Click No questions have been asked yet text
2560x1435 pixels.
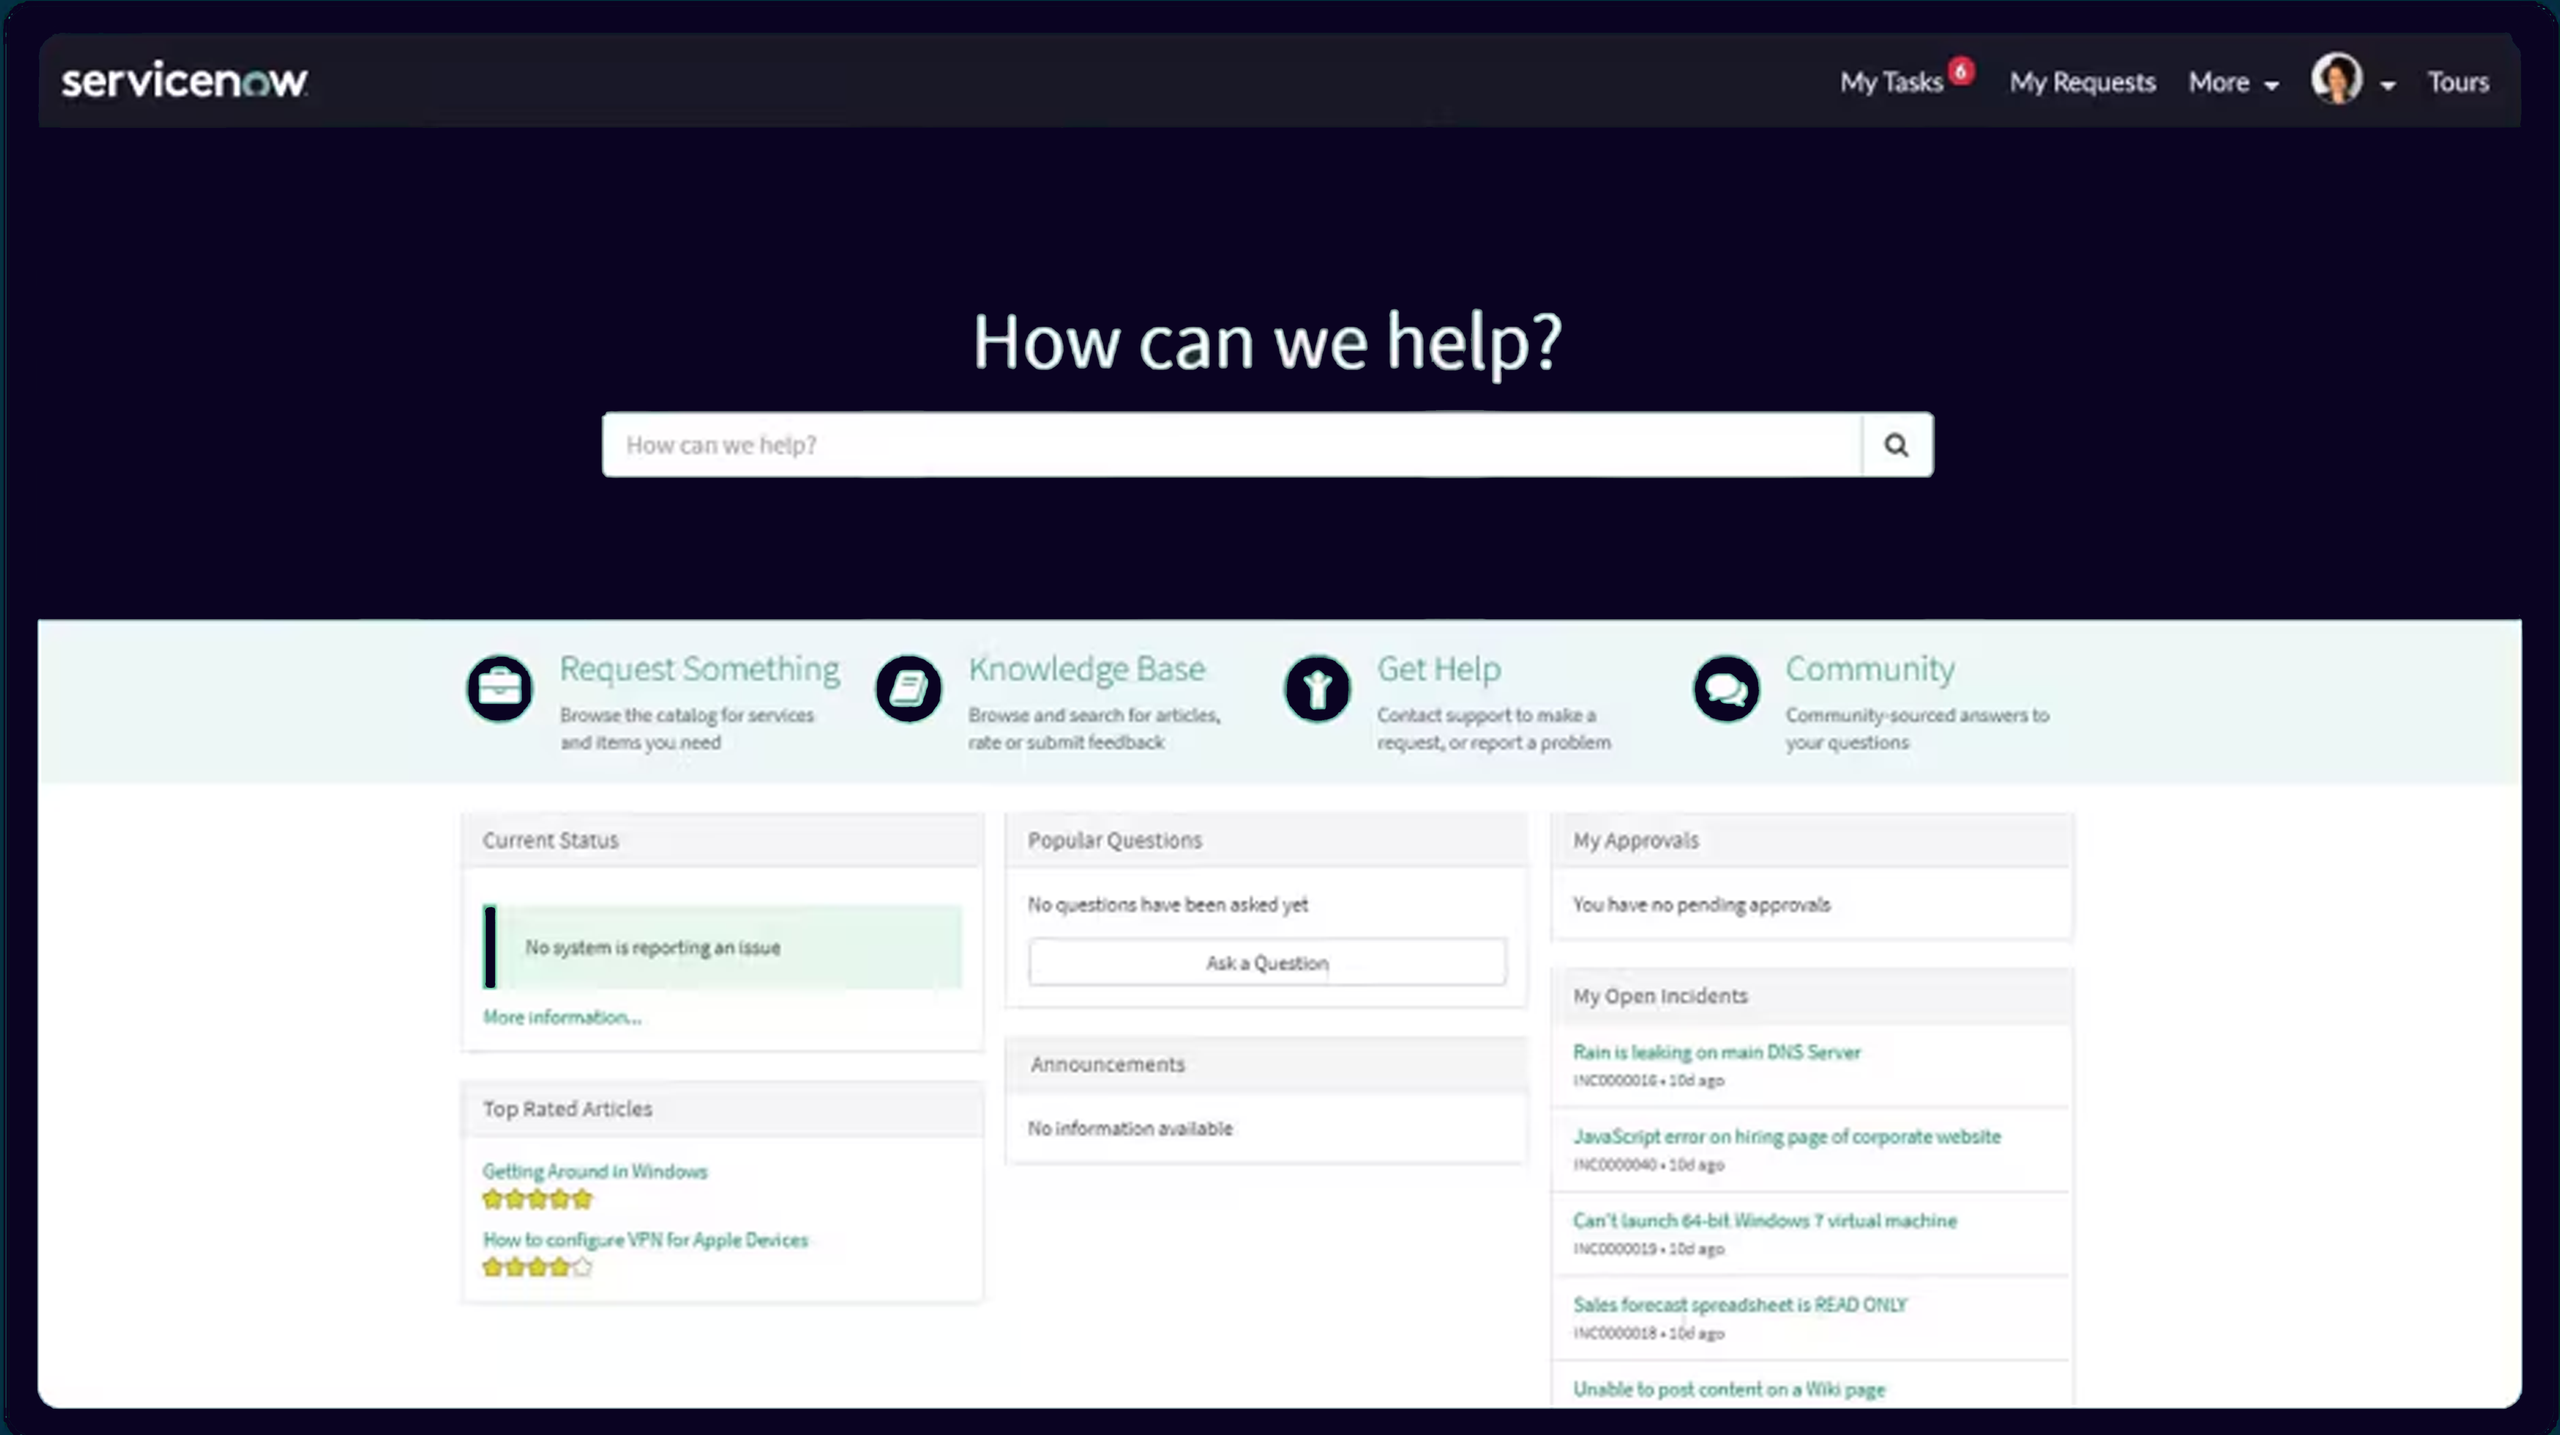point(1168,905)
